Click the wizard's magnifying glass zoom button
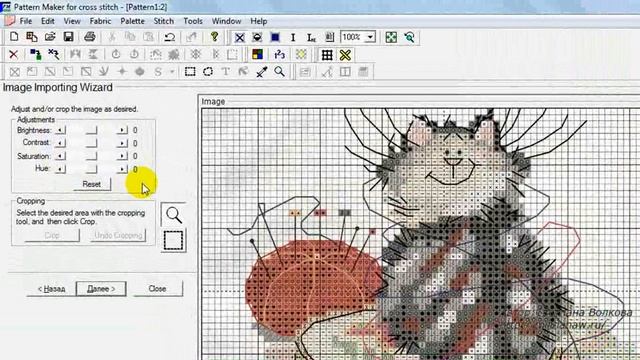The image size is (640, 360). (173, 215)
